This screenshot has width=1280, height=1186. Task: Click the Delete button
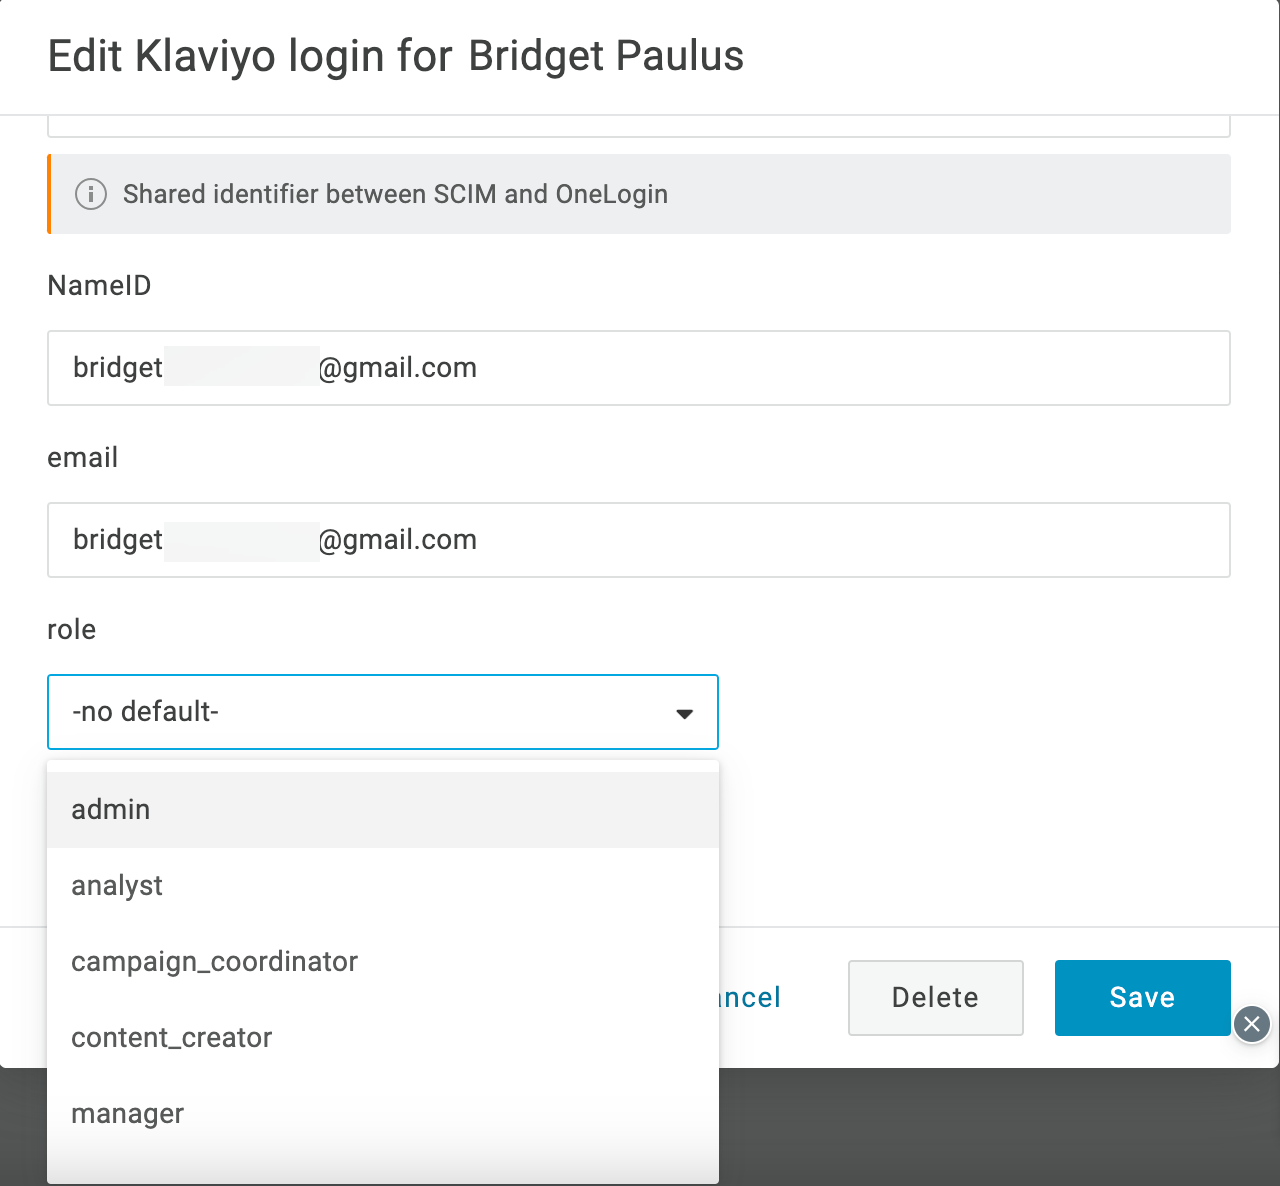pyautogui.click(x=935, y=998)
